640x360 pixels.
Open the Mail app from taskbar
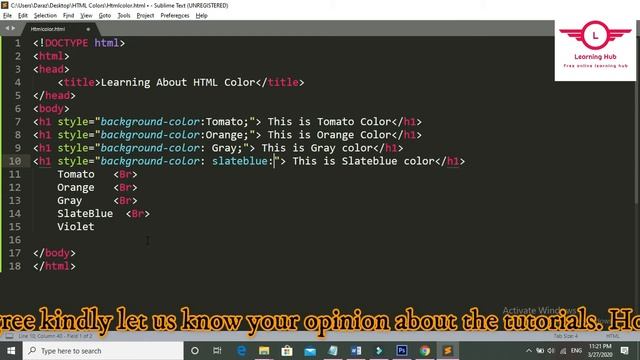pyautogui.click(x=310, y=351)
